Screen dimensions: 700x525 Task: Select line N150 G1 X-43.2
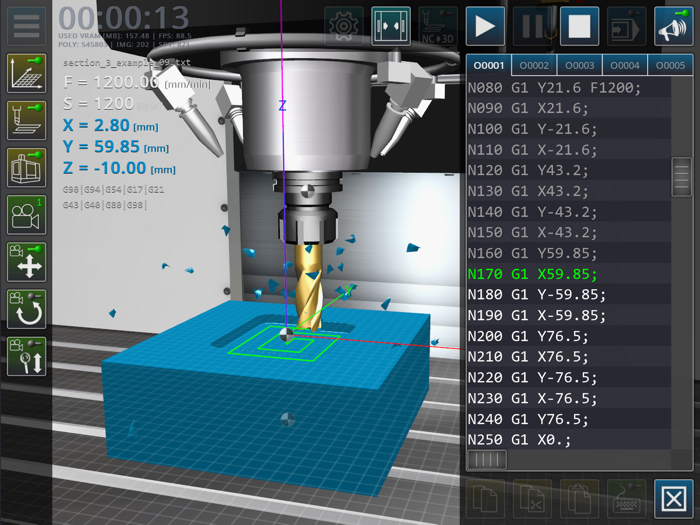(568, 232)
